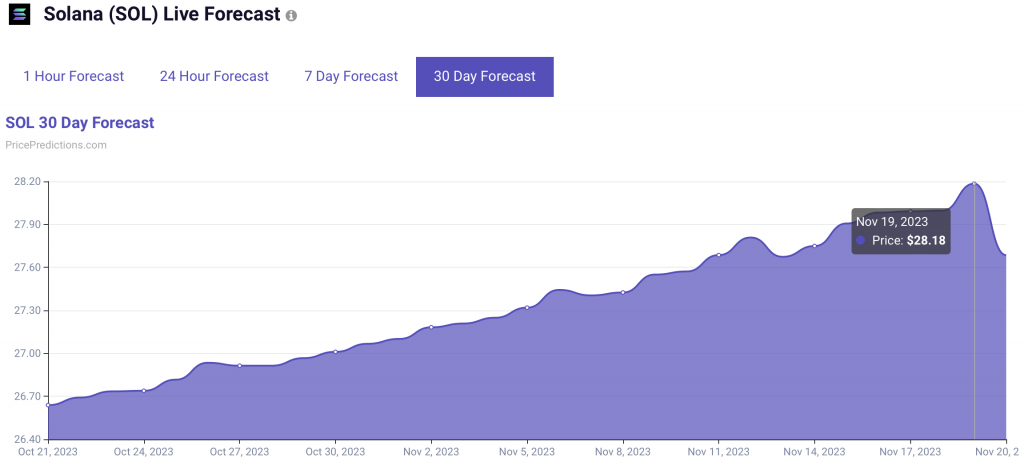Click the PricePredictions.com chart credit
This screenshot has height=474, width=1024.
point(56,145)
